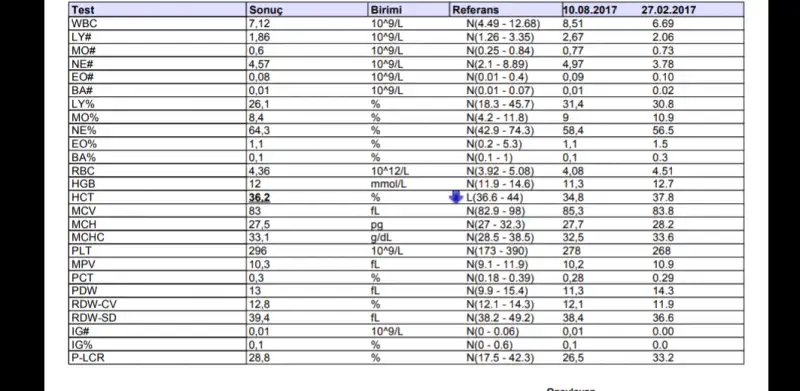Click the MCV reference range N(82.9 - 98)

pyautogui.click(x=495, y=211)
